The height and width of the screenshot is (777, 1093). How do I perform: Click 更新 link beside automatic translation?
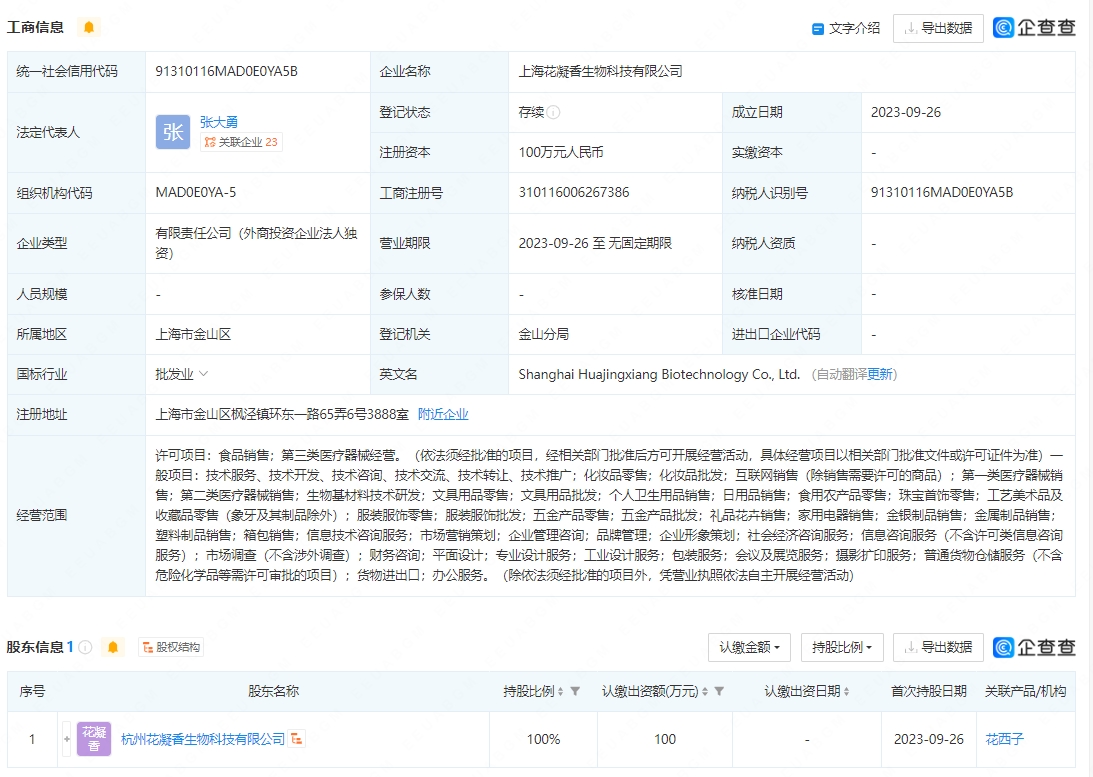coord(880,374)
